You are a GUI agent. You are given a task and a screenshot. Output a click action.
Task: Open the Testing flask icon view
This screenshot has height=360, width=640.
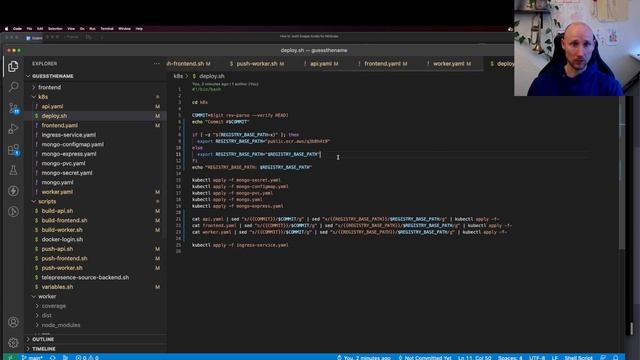(x=13, y=170)
